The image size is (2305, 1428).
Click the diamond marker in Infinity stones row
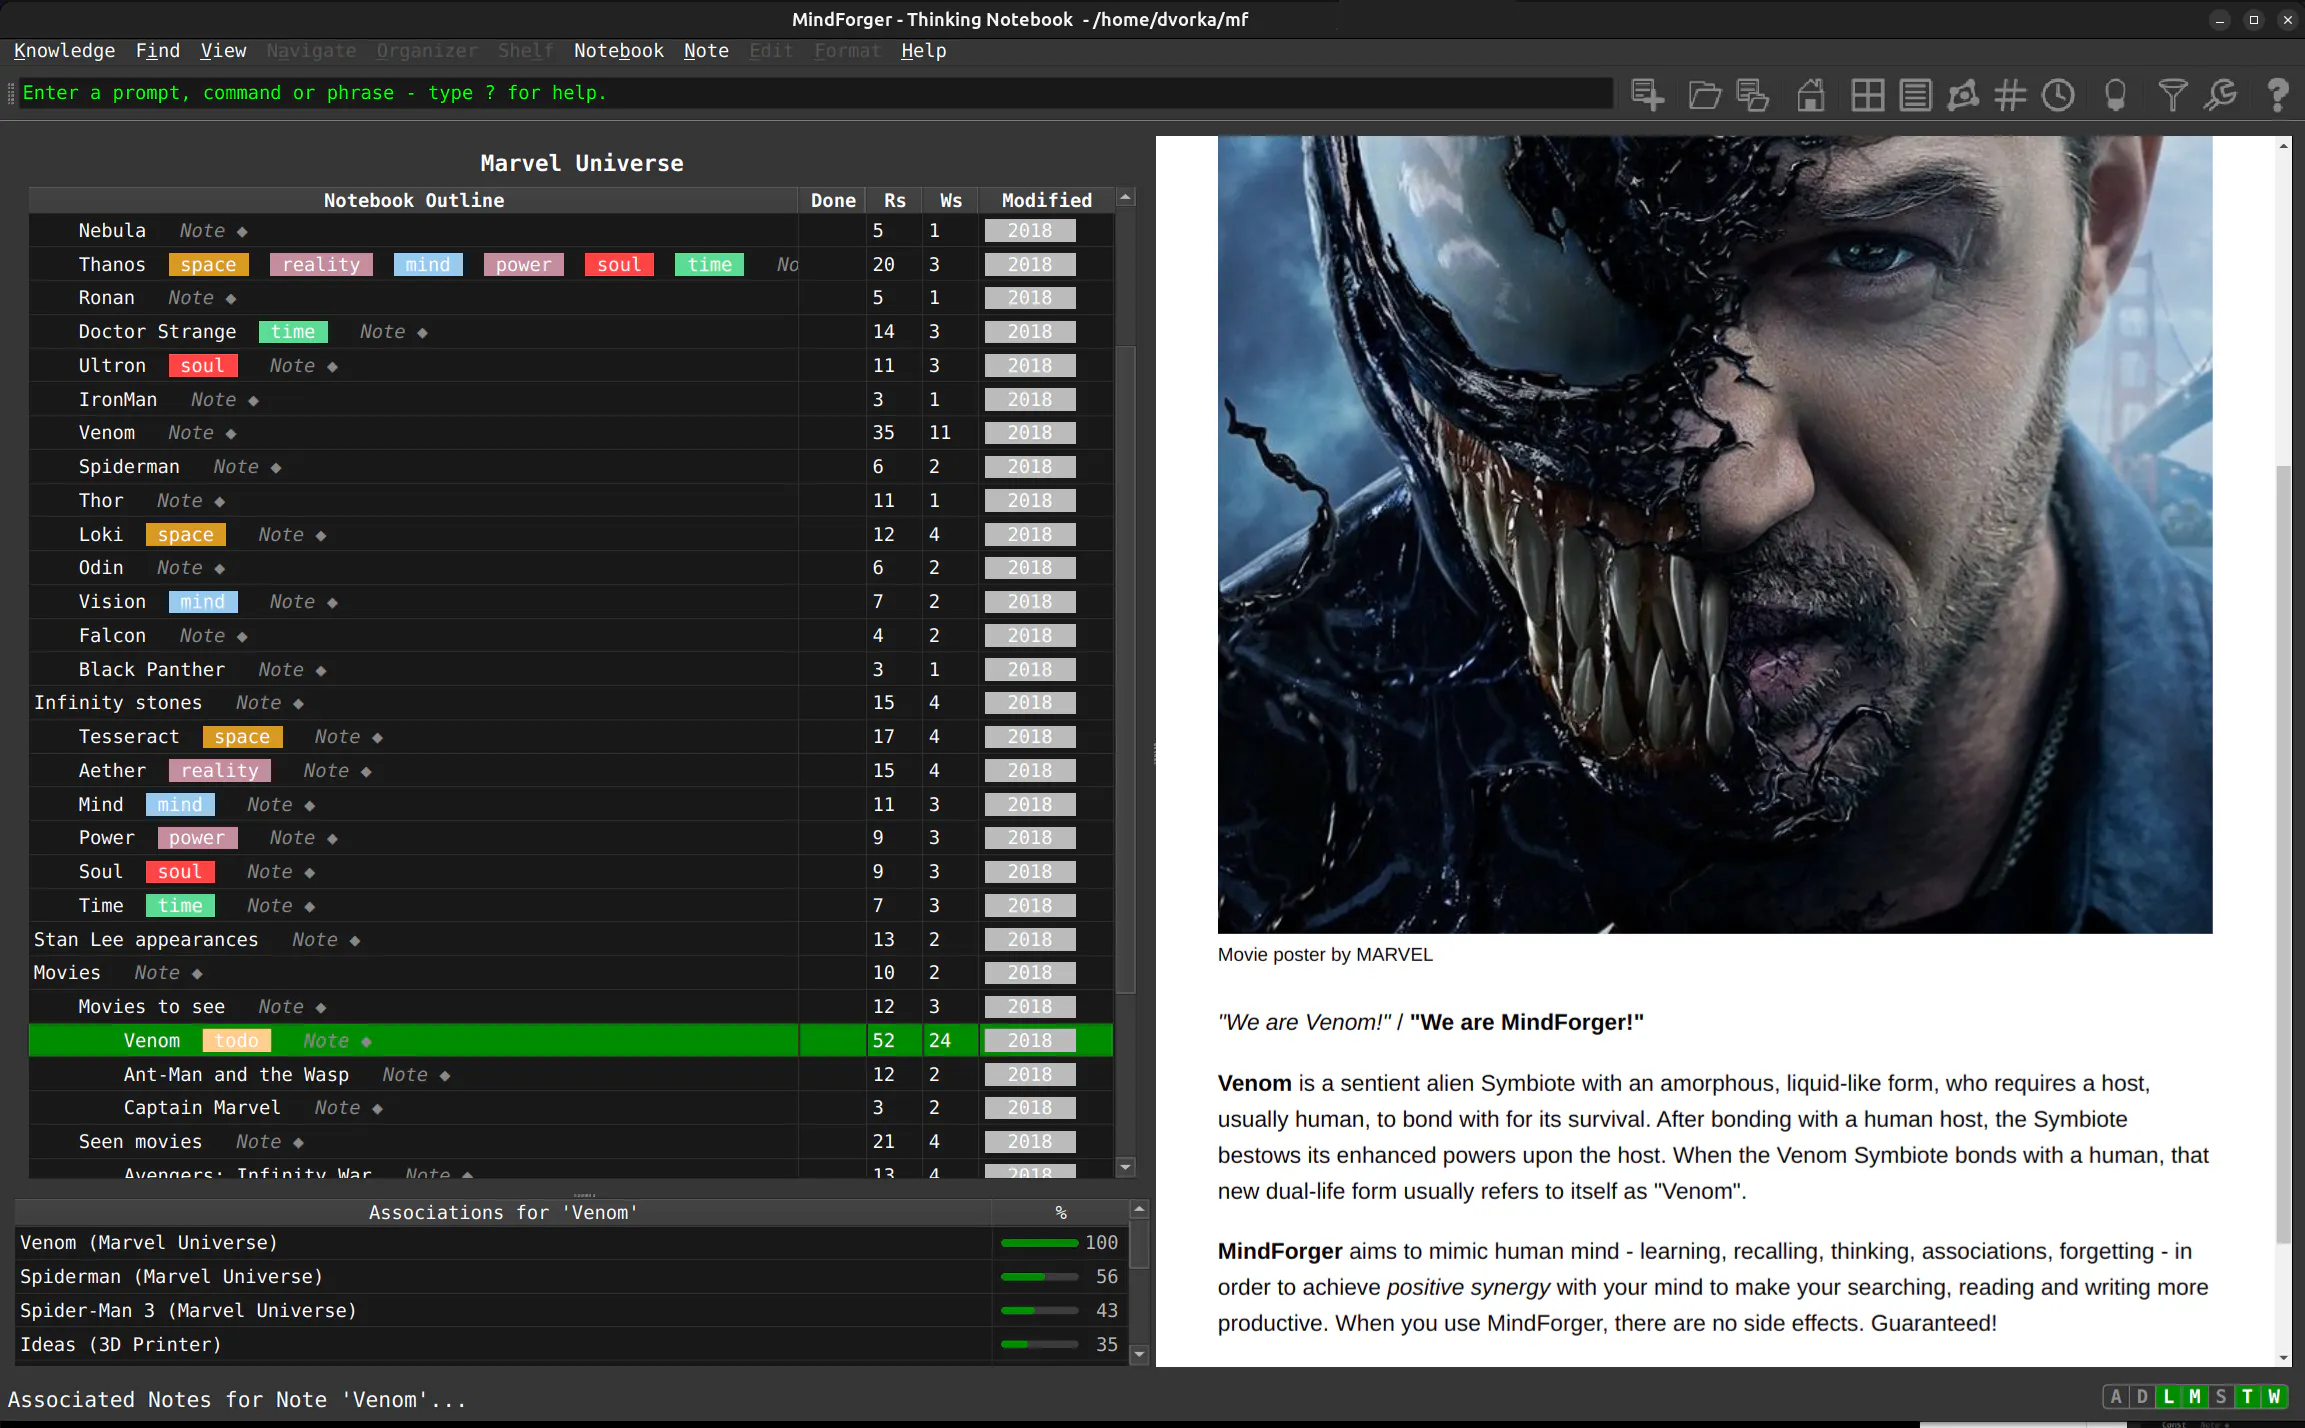[298, 704]
